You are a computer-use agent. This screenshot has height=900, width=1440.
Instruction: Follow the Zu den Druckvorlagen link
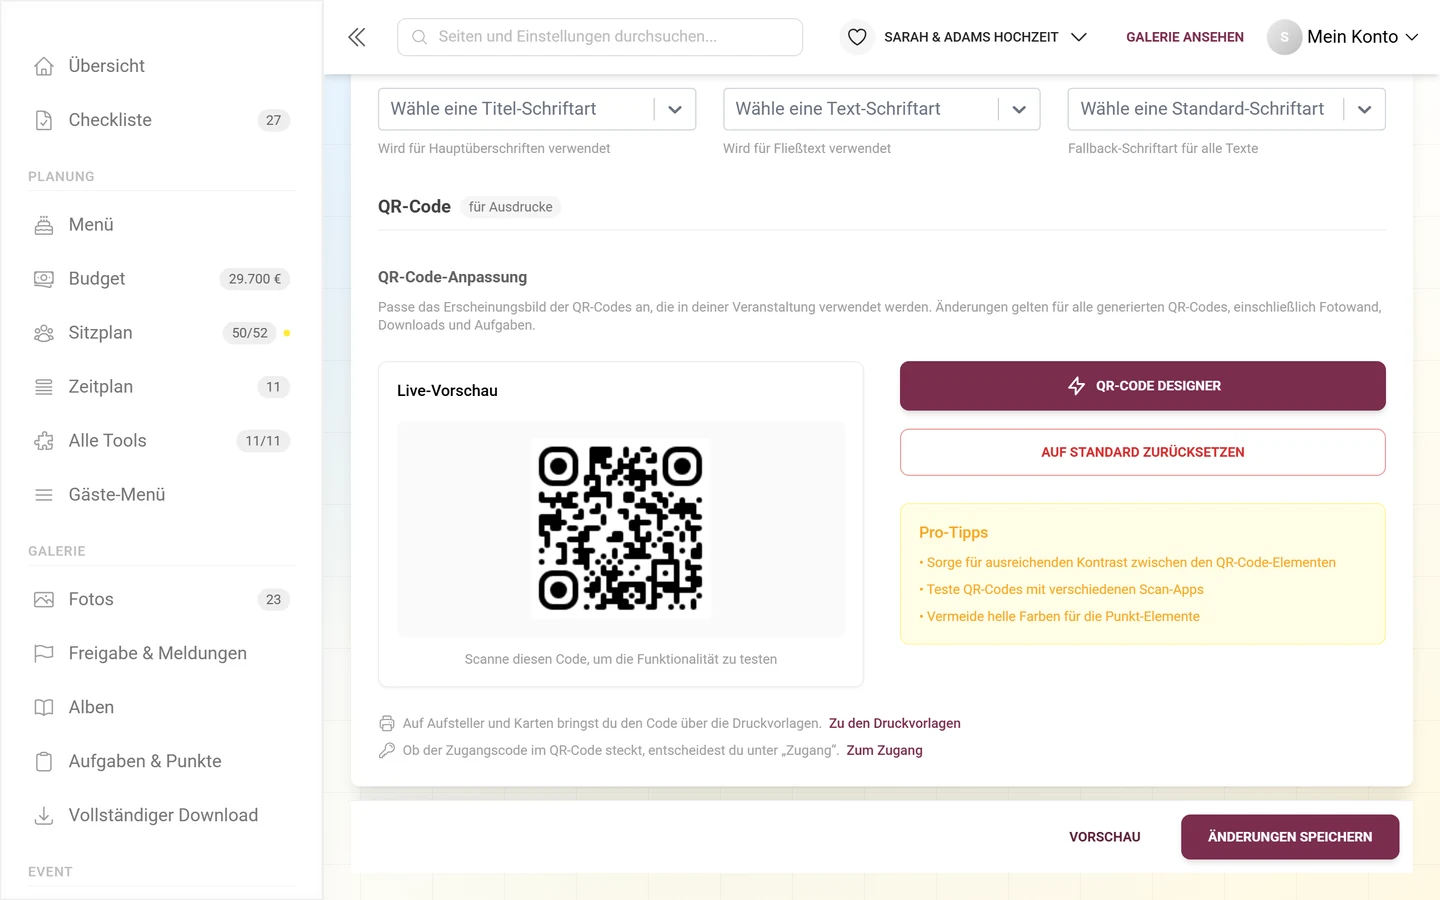tap(895, 724)
